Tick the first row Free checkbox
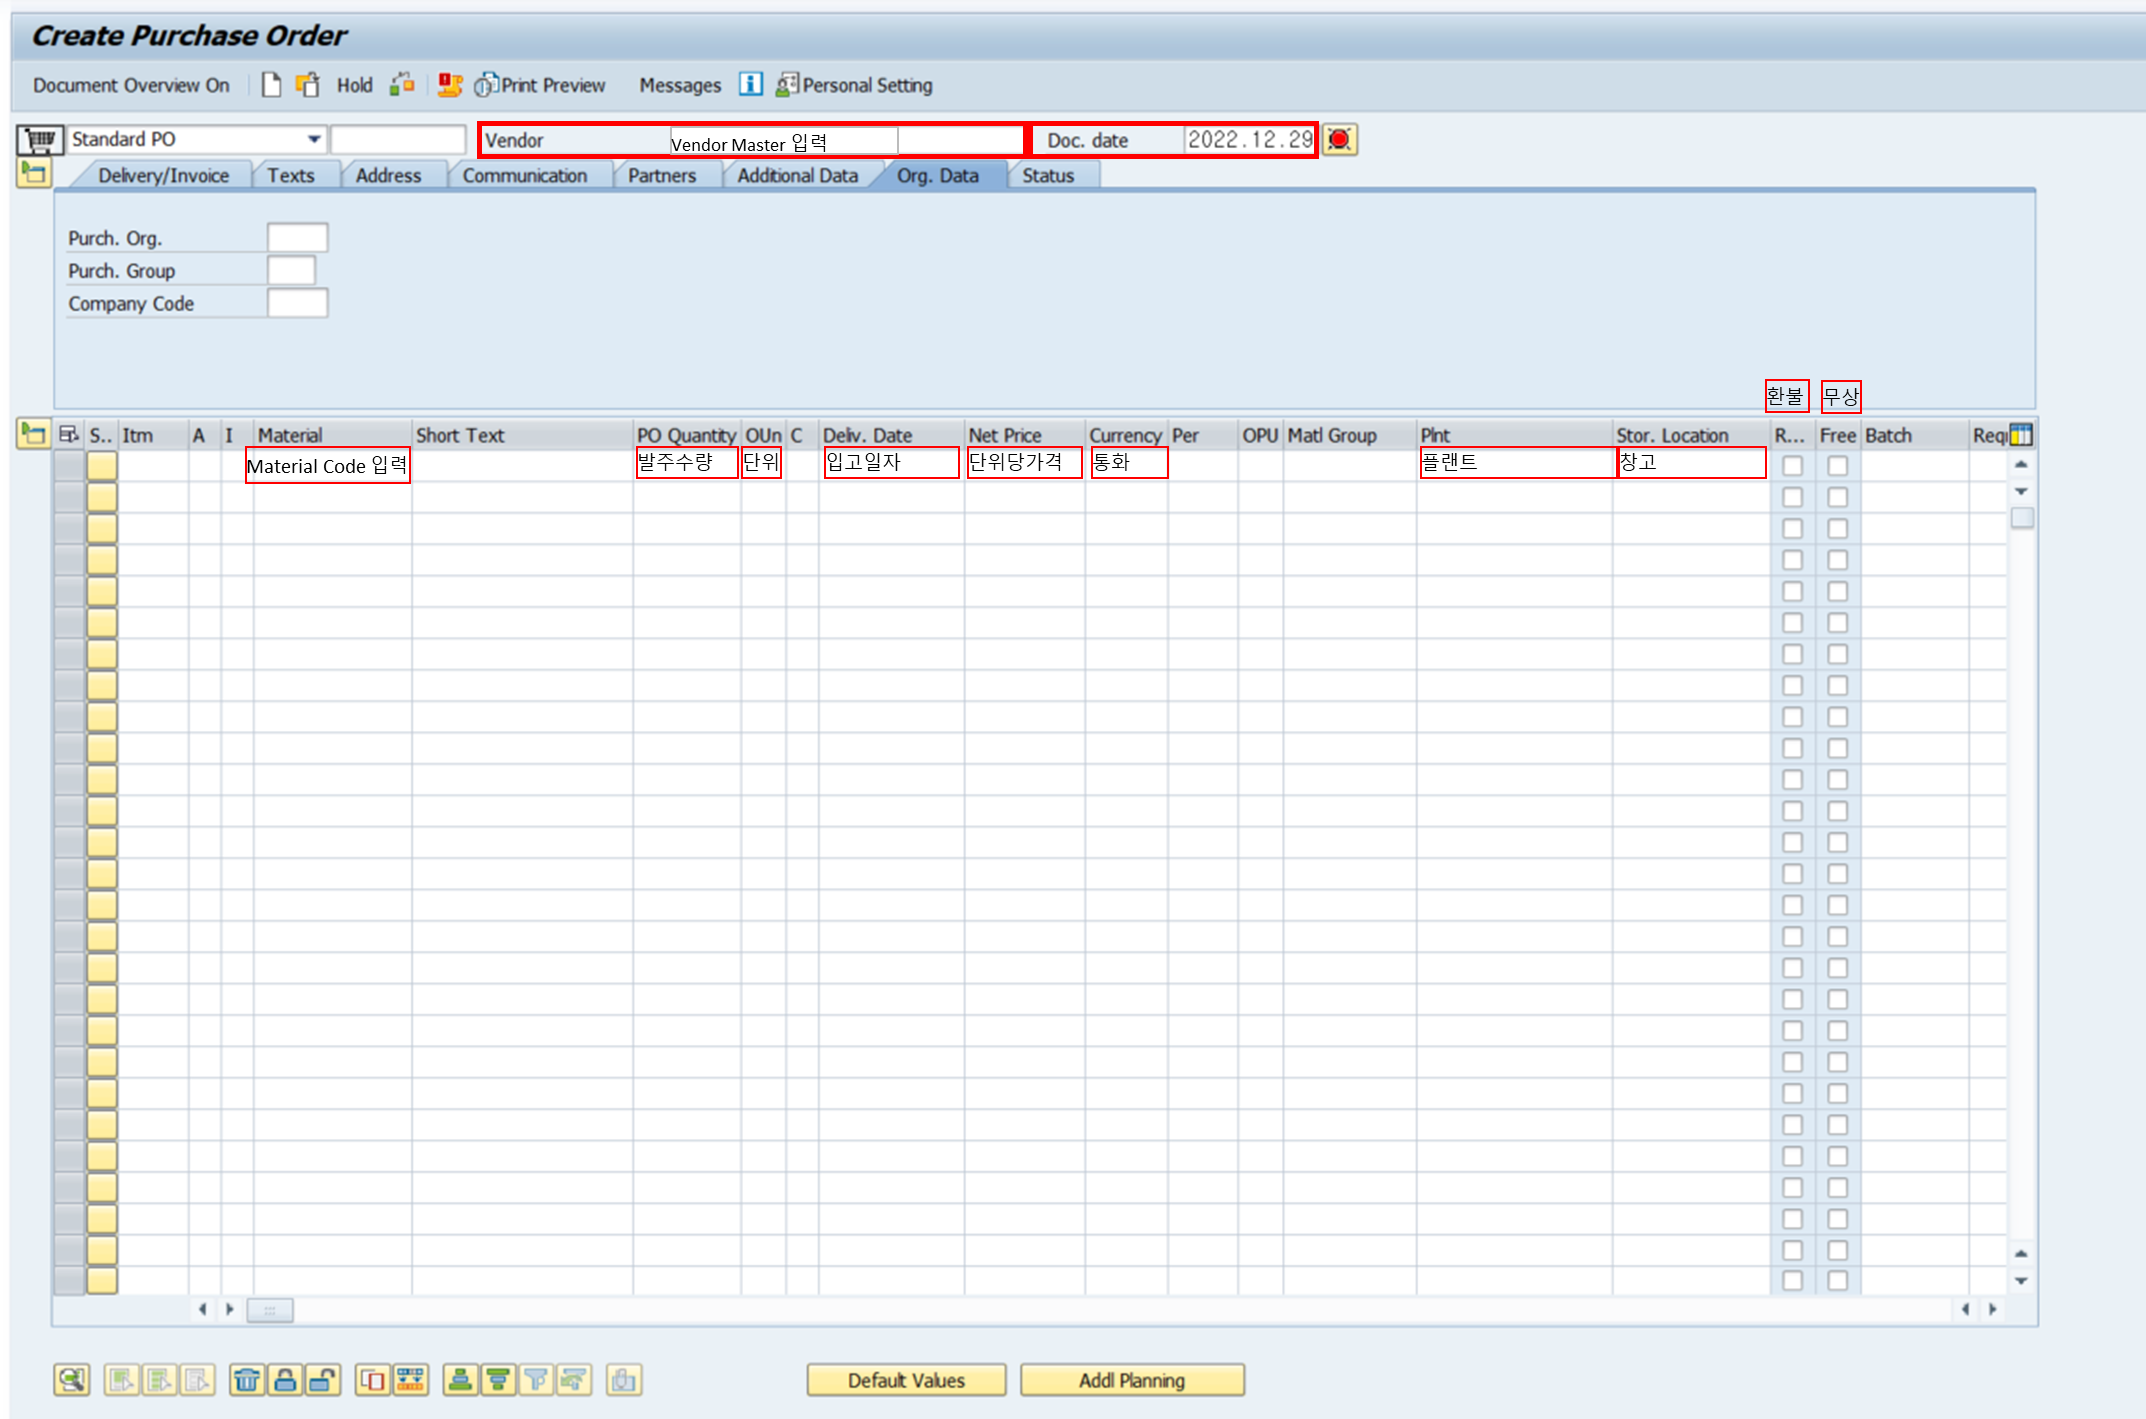This screenshot has width=2146, height=1419. pyautogui.click(x=1837, y=466)
